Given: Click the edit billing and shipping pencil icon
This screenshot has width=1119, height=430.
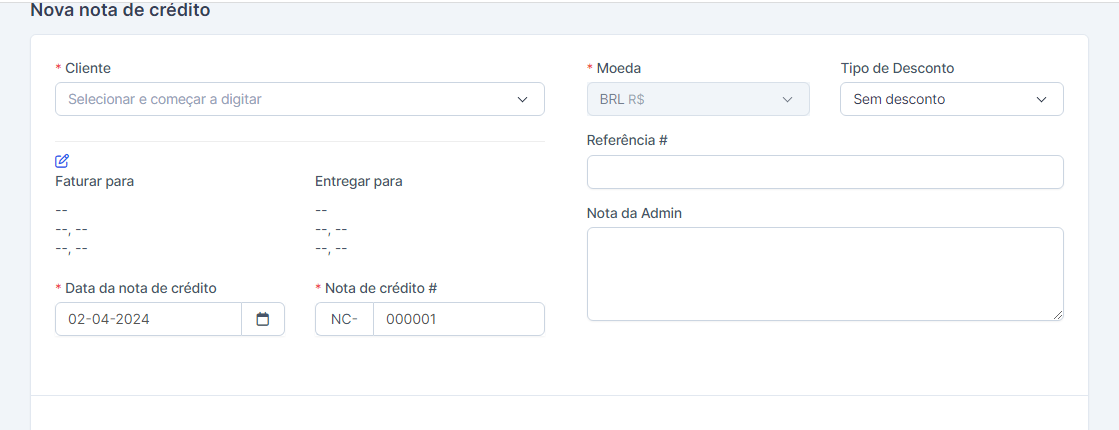Looking at the screenshot, I should coord(62,161).
